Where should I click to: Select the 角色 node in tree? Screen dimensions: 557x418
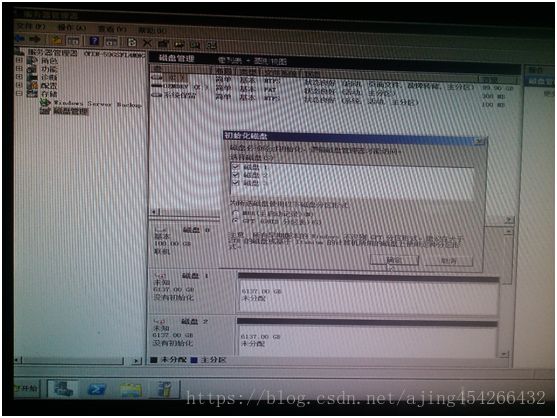pos(49,61)
